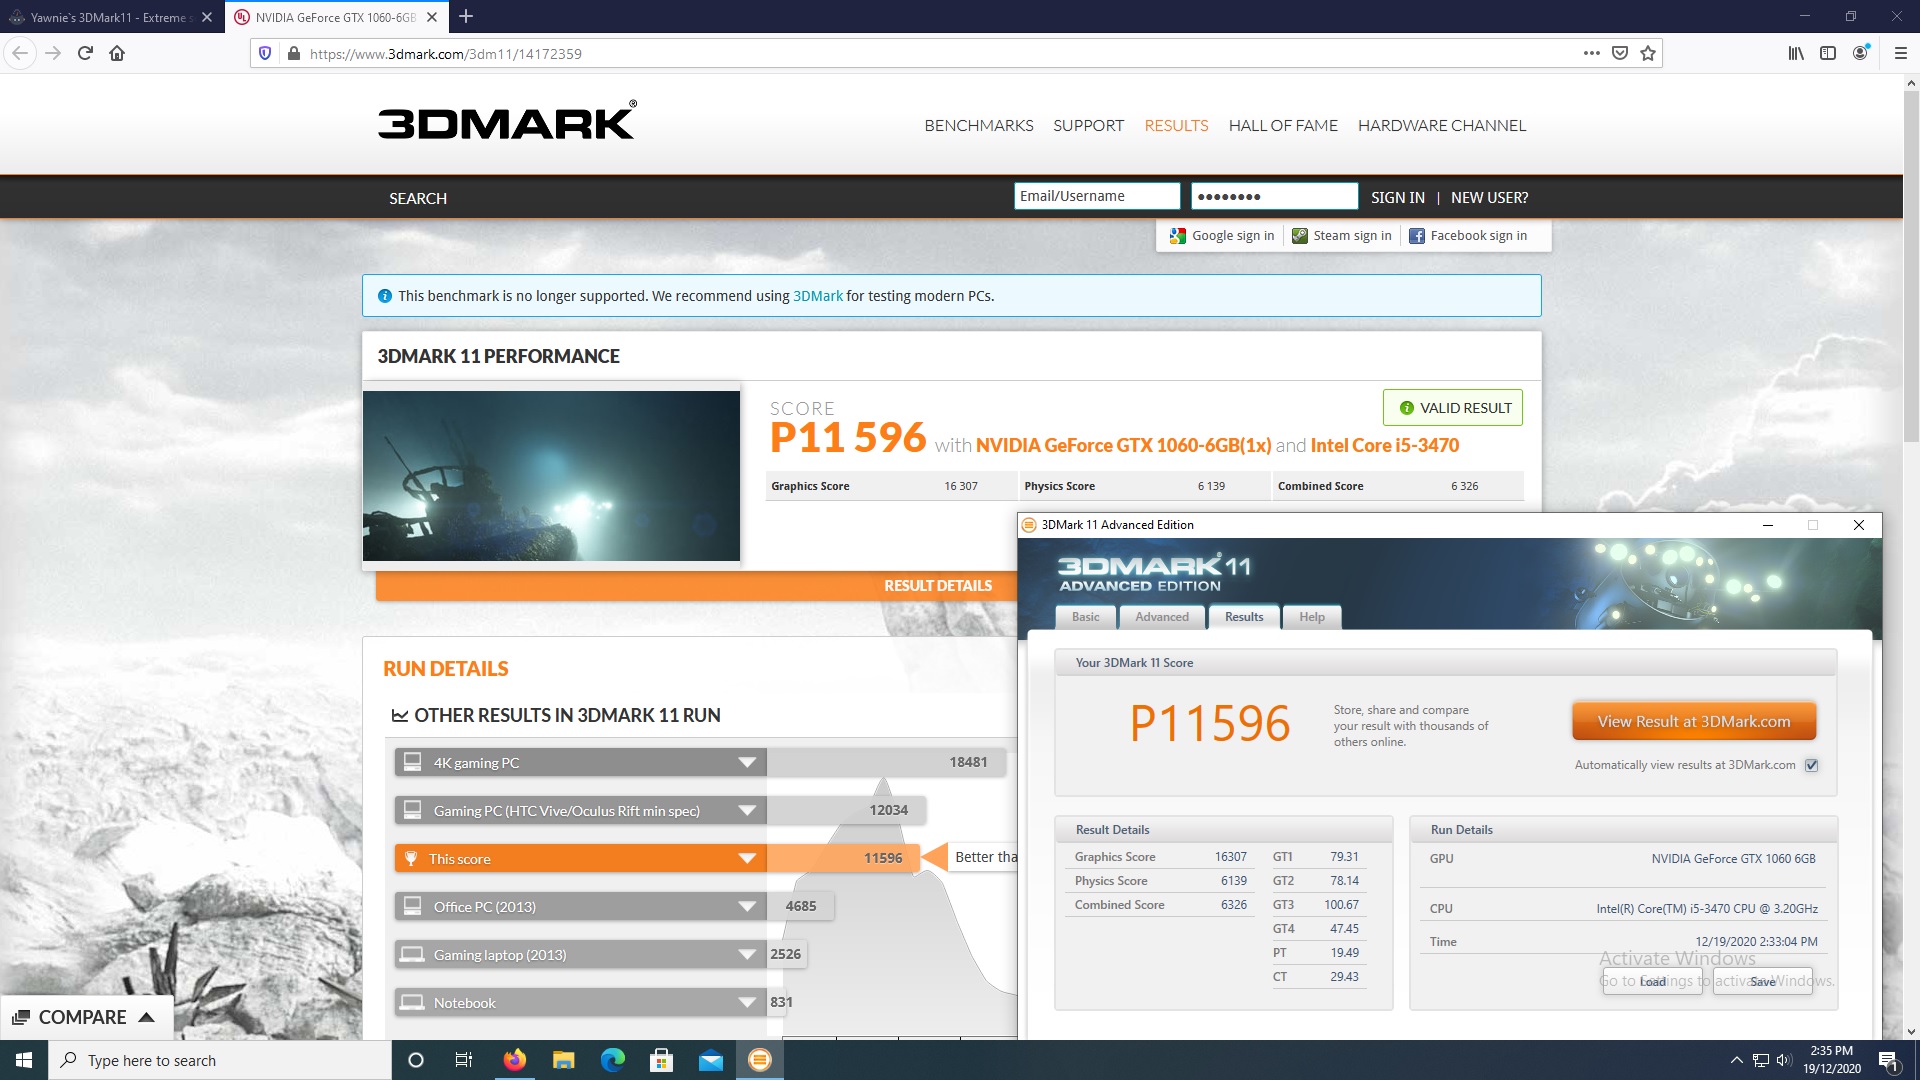Go to the Firefox home page

(117, 53)
